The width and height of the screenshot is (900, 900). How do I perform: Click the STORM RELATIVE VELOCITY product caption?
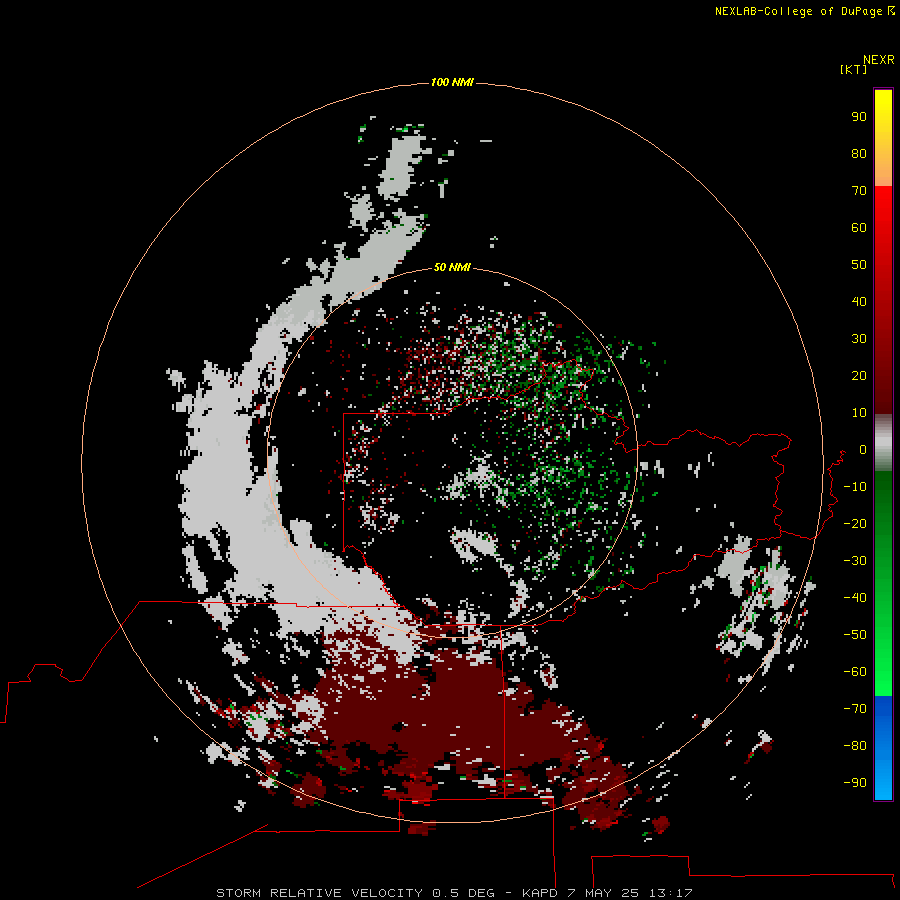pyautogui.click(x=454, y=893)
